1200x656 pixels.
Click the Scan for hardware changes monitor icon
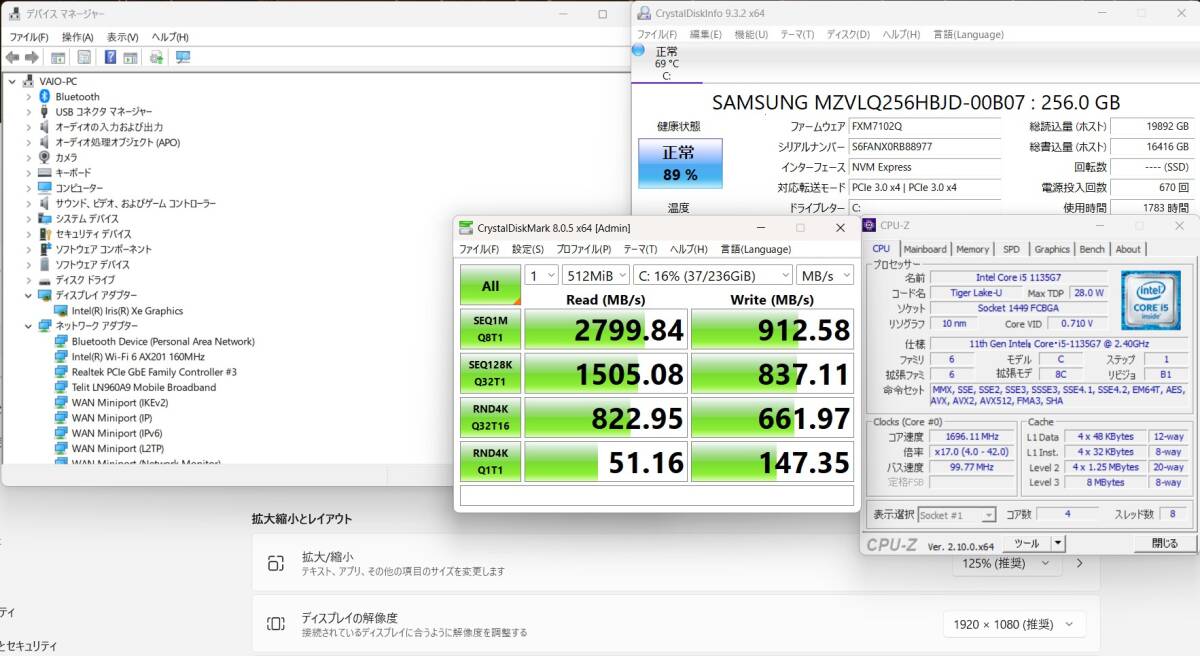tap(182, 57)
